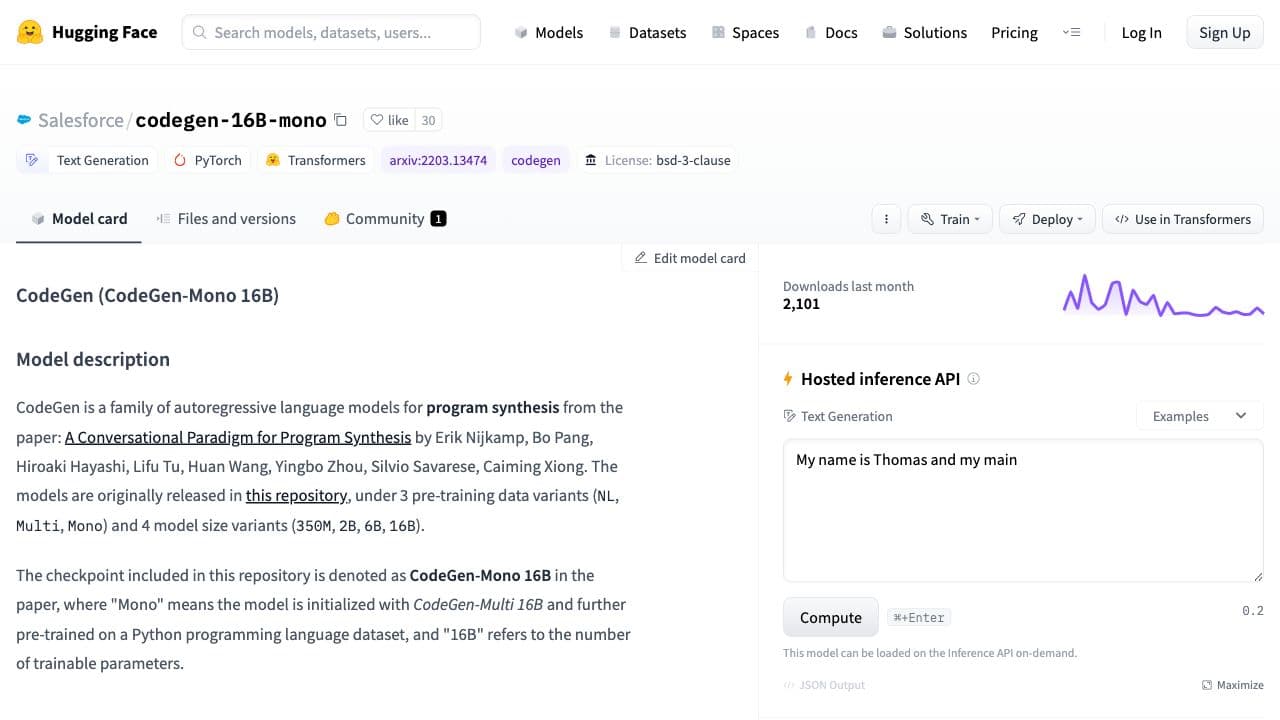Click the Hugging Face logo icon

pyautogui.click(x=30, y=32)
